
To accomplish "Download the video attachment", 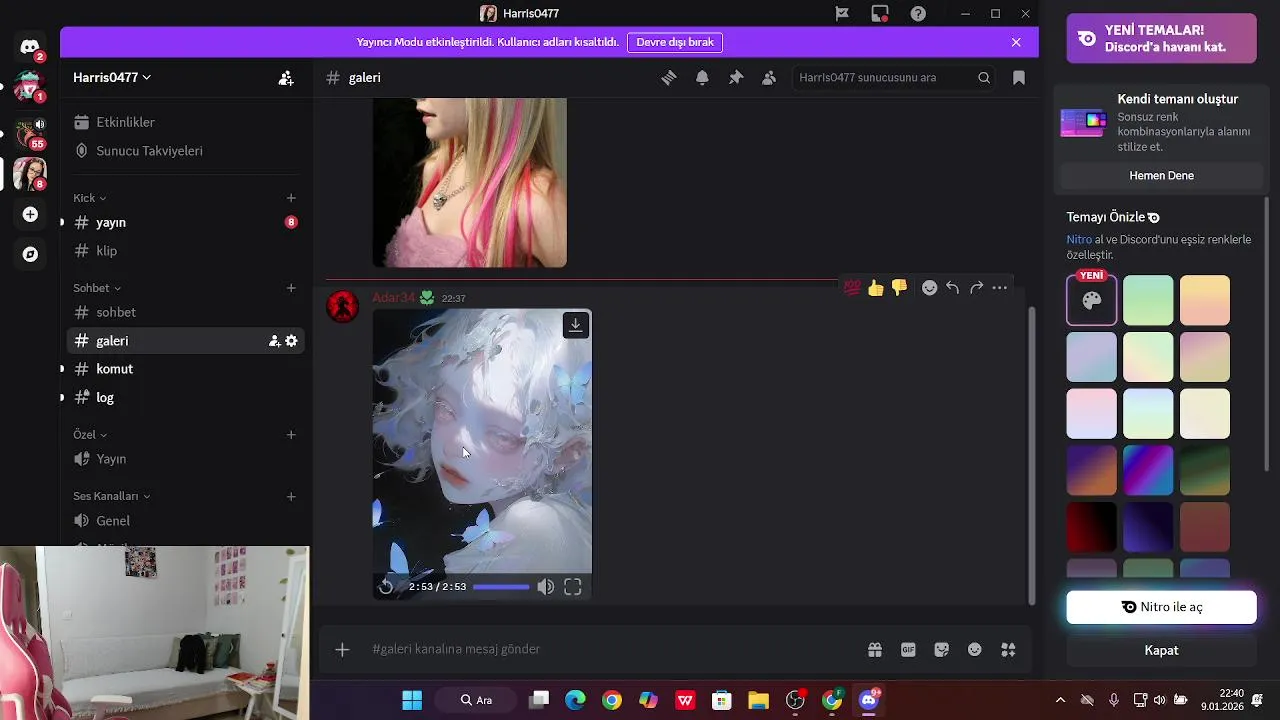I will coord(576,325).
